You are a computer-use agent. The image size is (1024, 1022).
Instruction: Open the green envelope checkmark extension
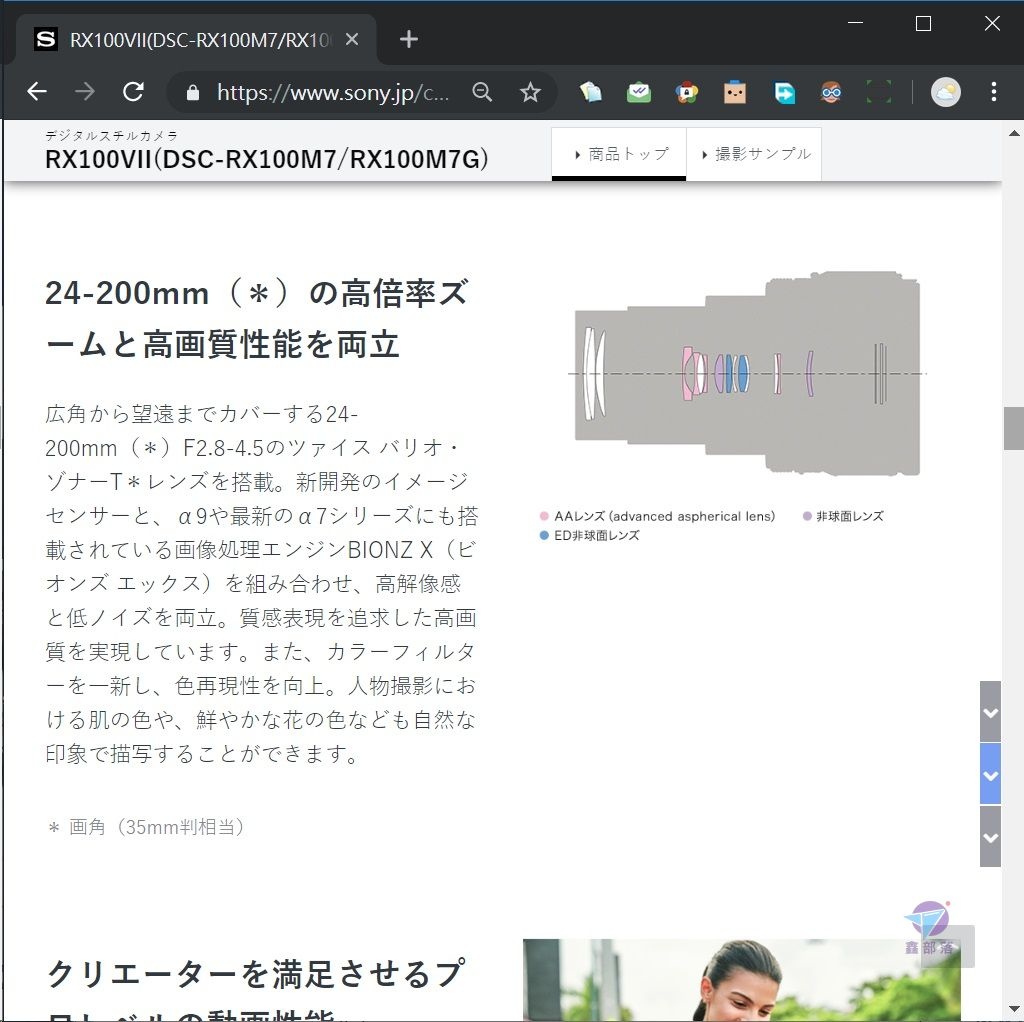pos(639,92)
